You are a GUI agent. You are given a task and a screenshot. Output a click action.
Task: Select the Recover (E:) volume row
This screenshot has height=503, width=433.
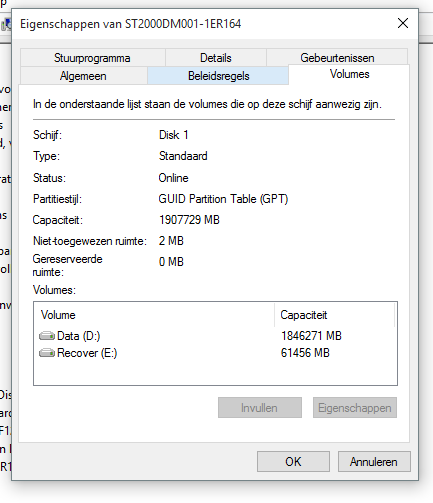[x=215, y=353]
